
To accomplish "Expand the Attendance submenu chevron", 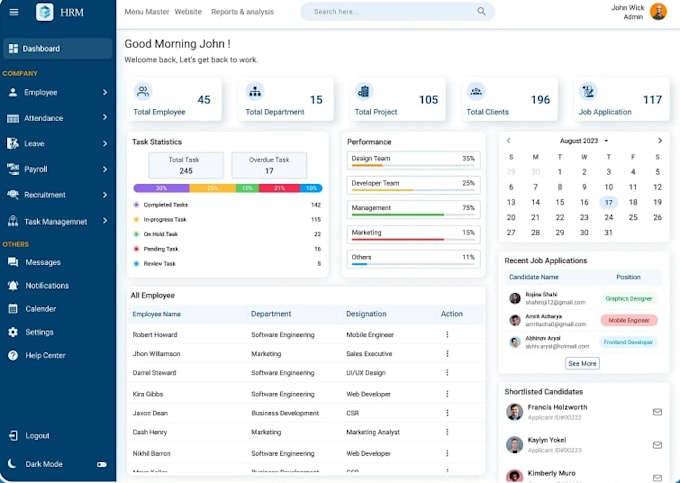I will [x=105, y=117].
